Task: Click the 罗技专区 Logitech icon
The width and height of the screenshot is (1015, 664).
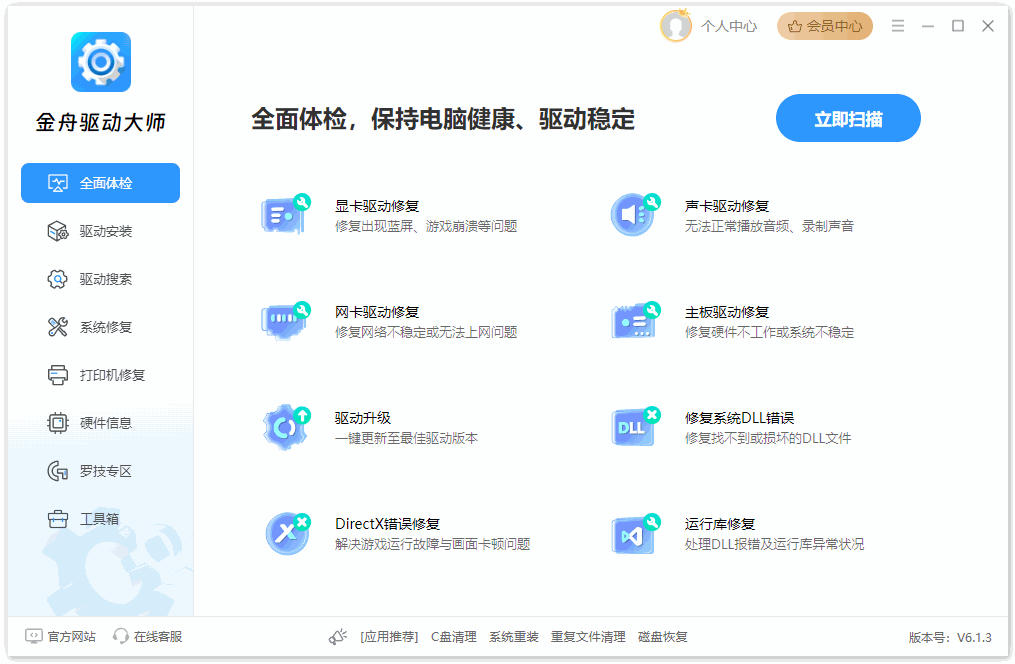Action: (58, 470)
